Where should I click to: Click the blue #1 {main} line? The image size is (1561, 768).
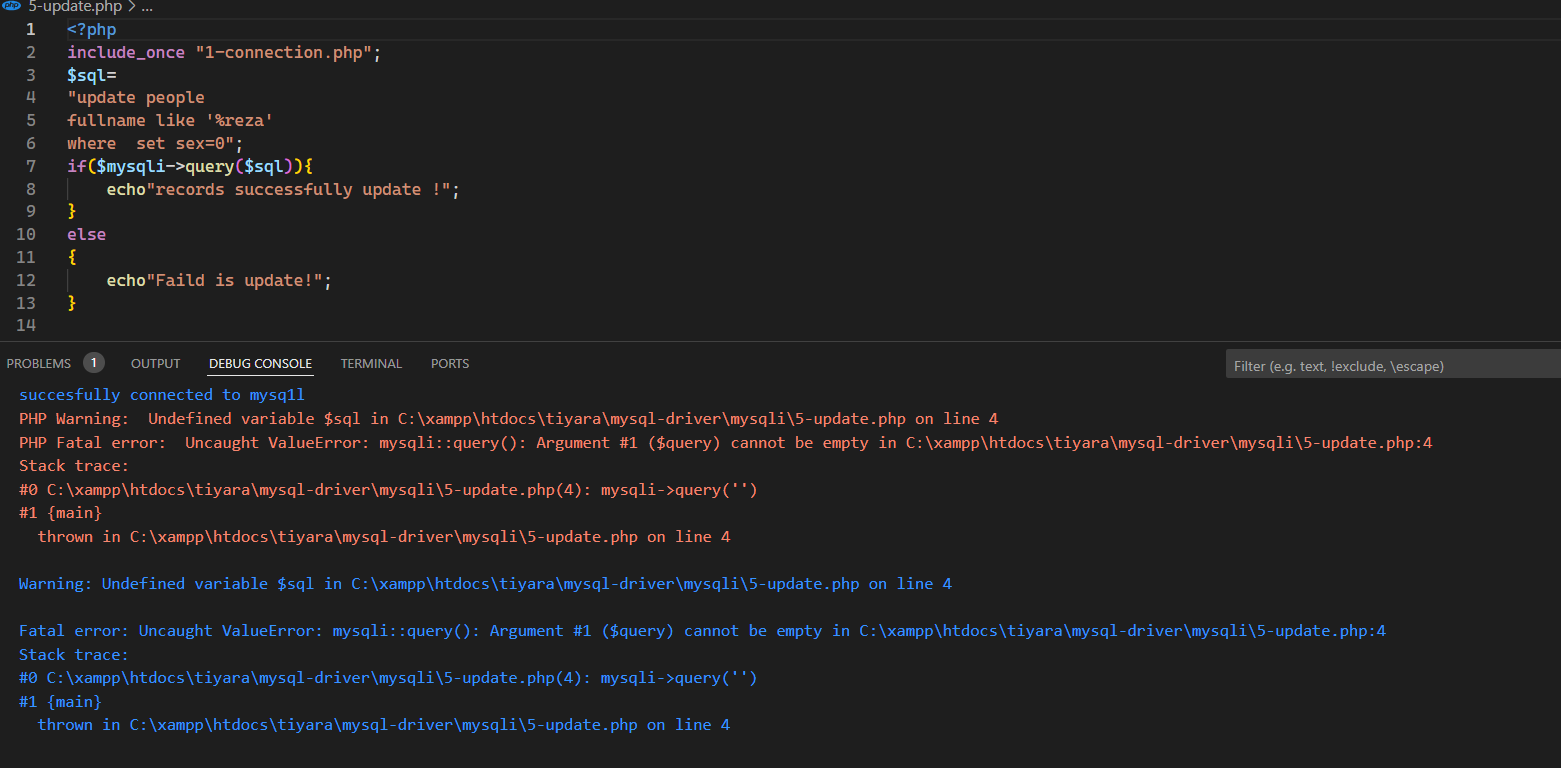tap(60, 702)
